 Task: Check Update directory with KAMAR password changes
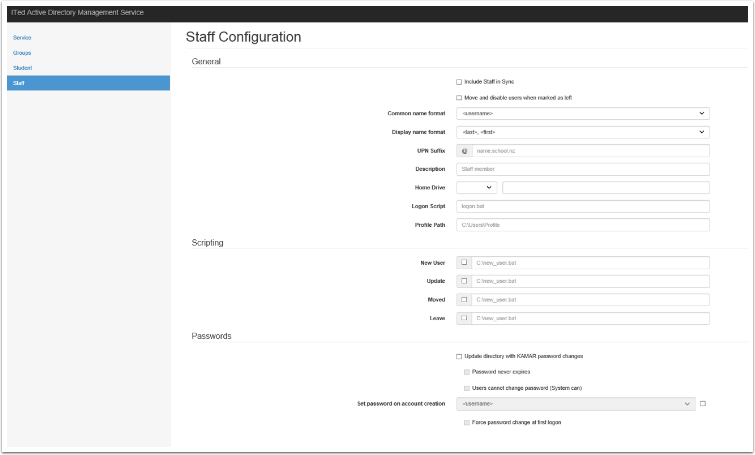459,356
